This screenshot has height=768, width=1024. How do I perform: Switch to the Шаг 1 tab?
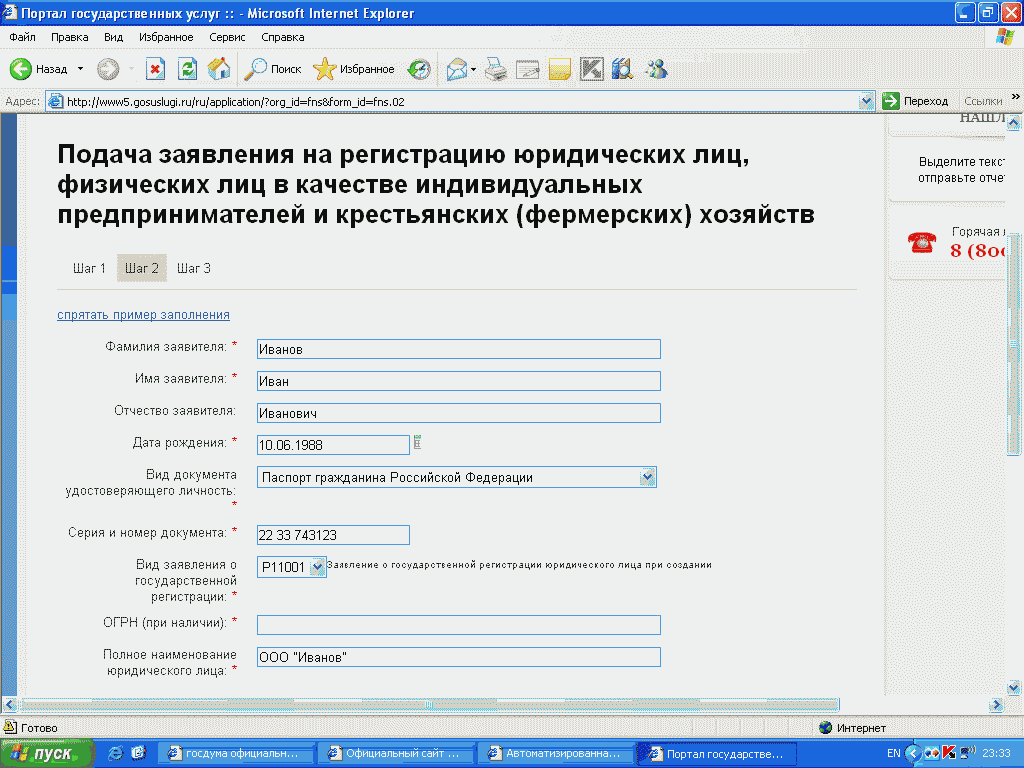pos(89,268)
